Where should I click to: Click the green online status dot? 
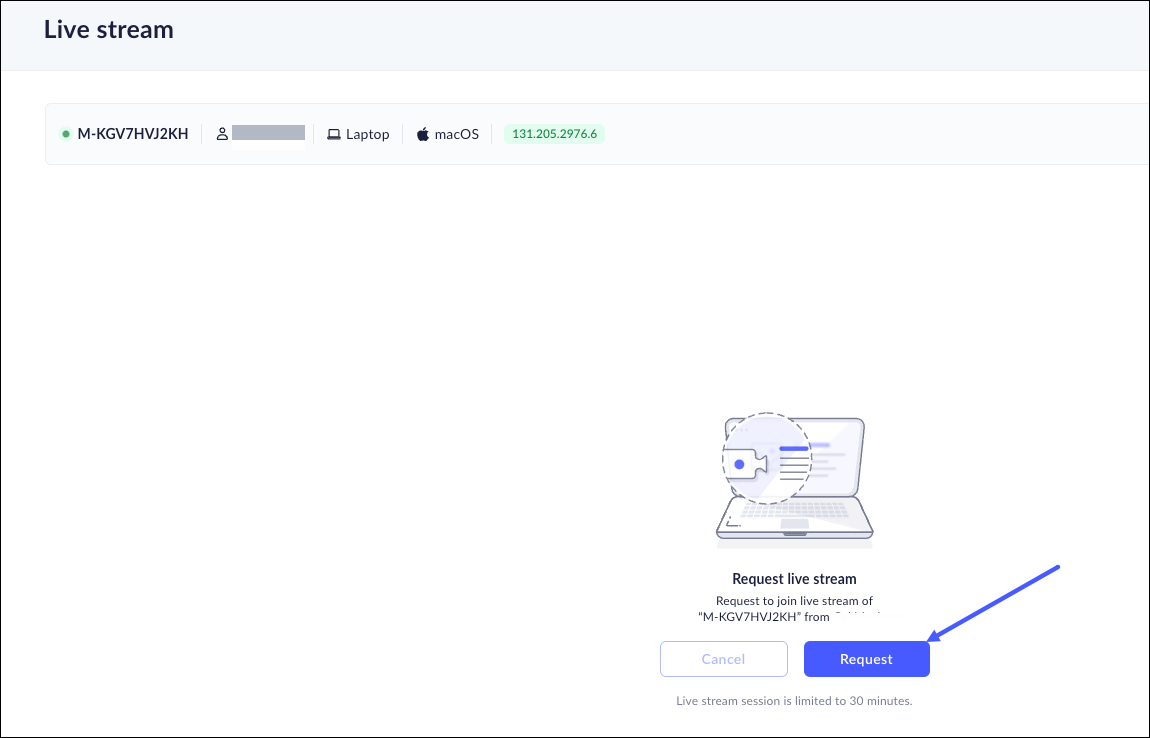(65, 134)
